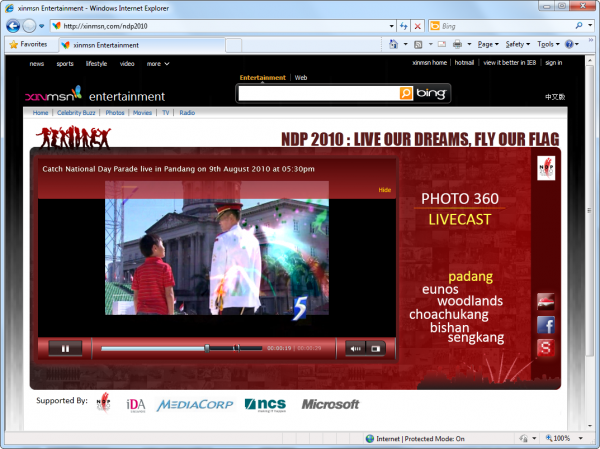Click the browser Forward button

(x=29, y=26)
